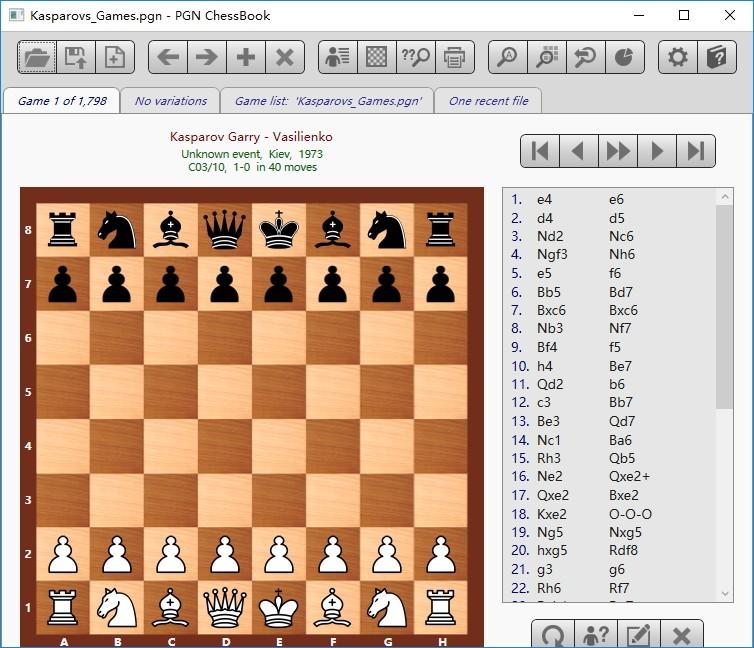Click the white king on e1
This screenshot has width=754, height=648.
(279, 608)
